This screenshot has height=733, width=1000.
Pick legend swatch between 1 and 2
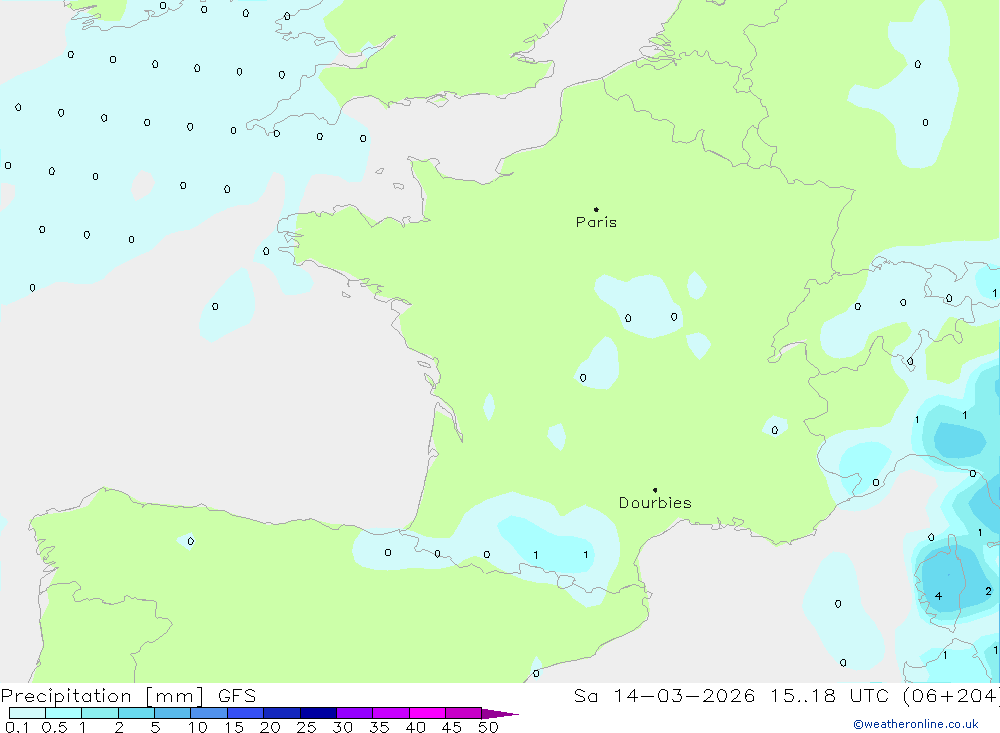point(100,713)
